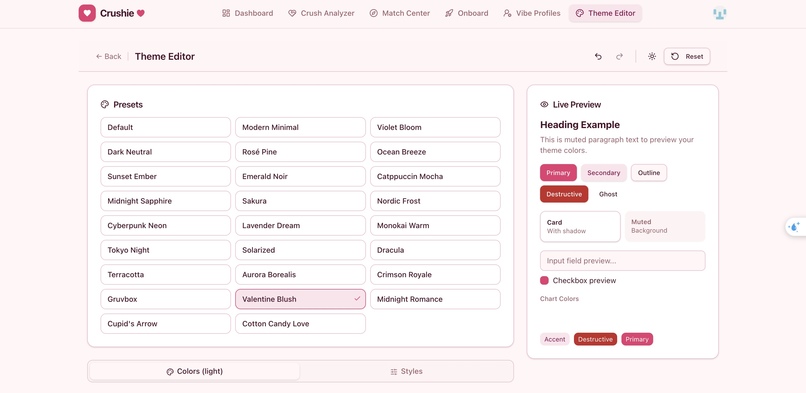Image resolution: width=806 pixels, height=393 pixels.
Task: Choose the Dracula preset
Action: click(x=435, y=250)
